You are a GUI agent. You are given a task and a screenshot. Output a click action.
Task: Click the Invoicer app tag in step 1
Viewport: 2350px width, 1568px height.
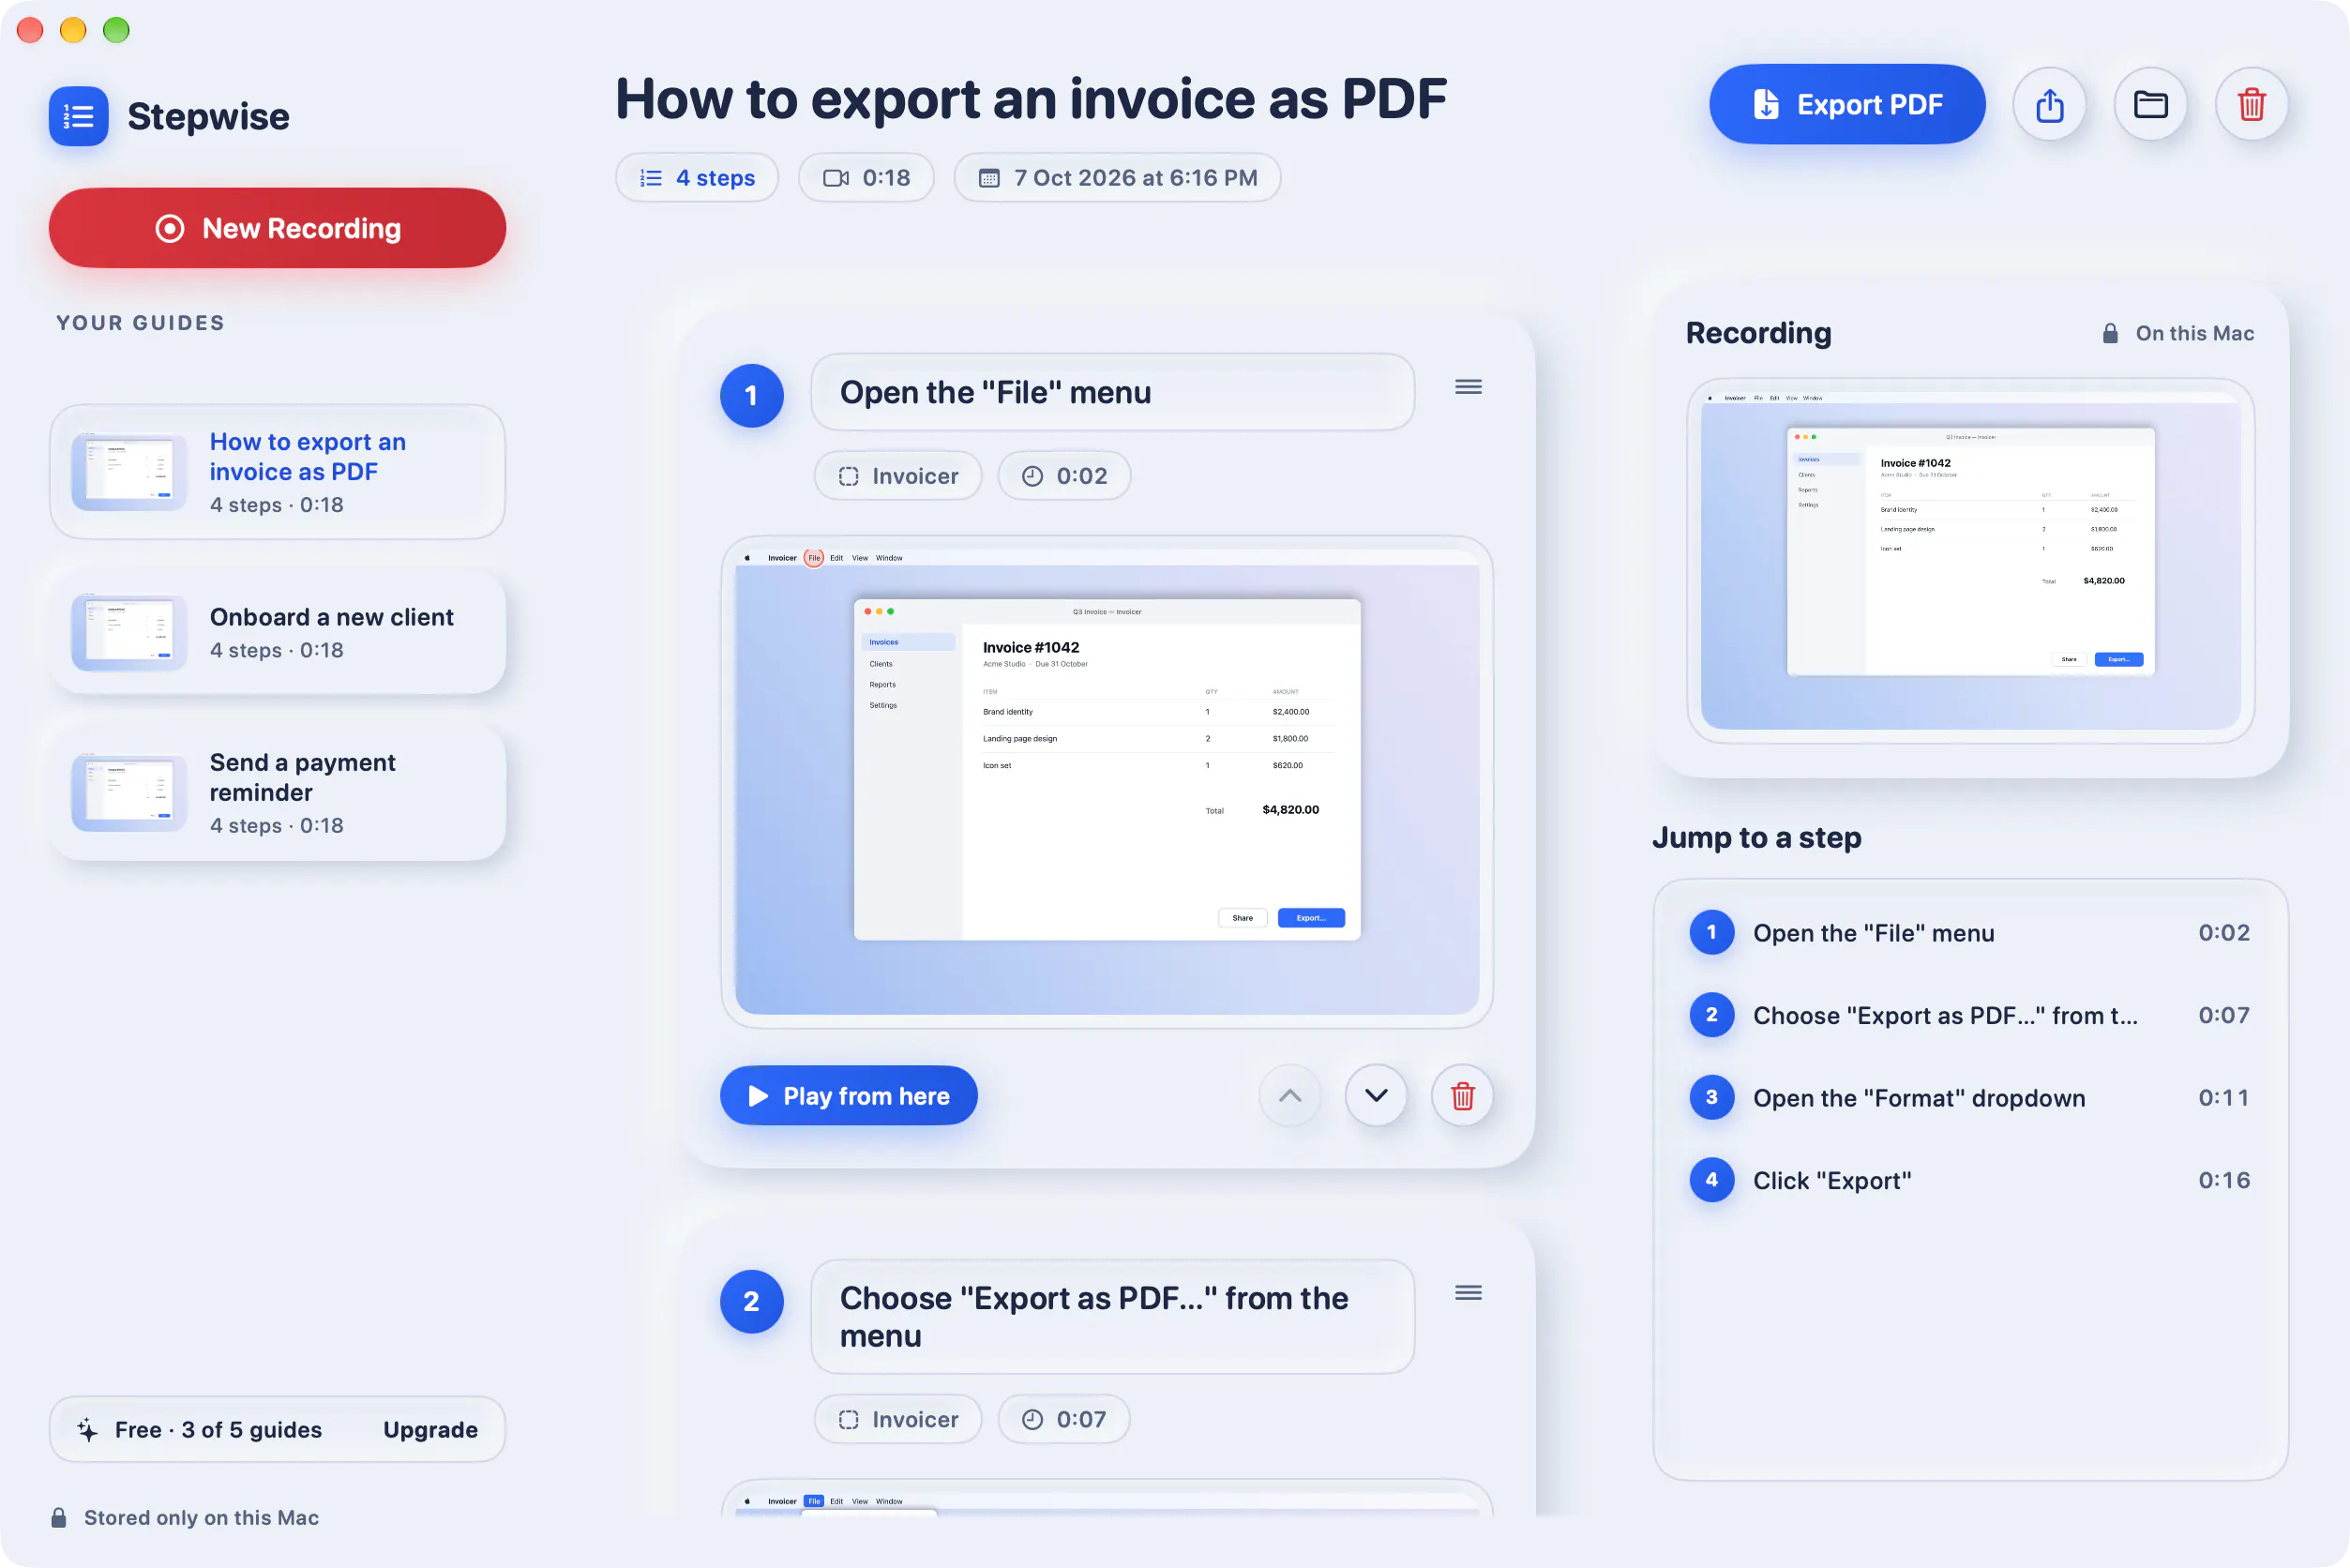[x=898, y=476]
